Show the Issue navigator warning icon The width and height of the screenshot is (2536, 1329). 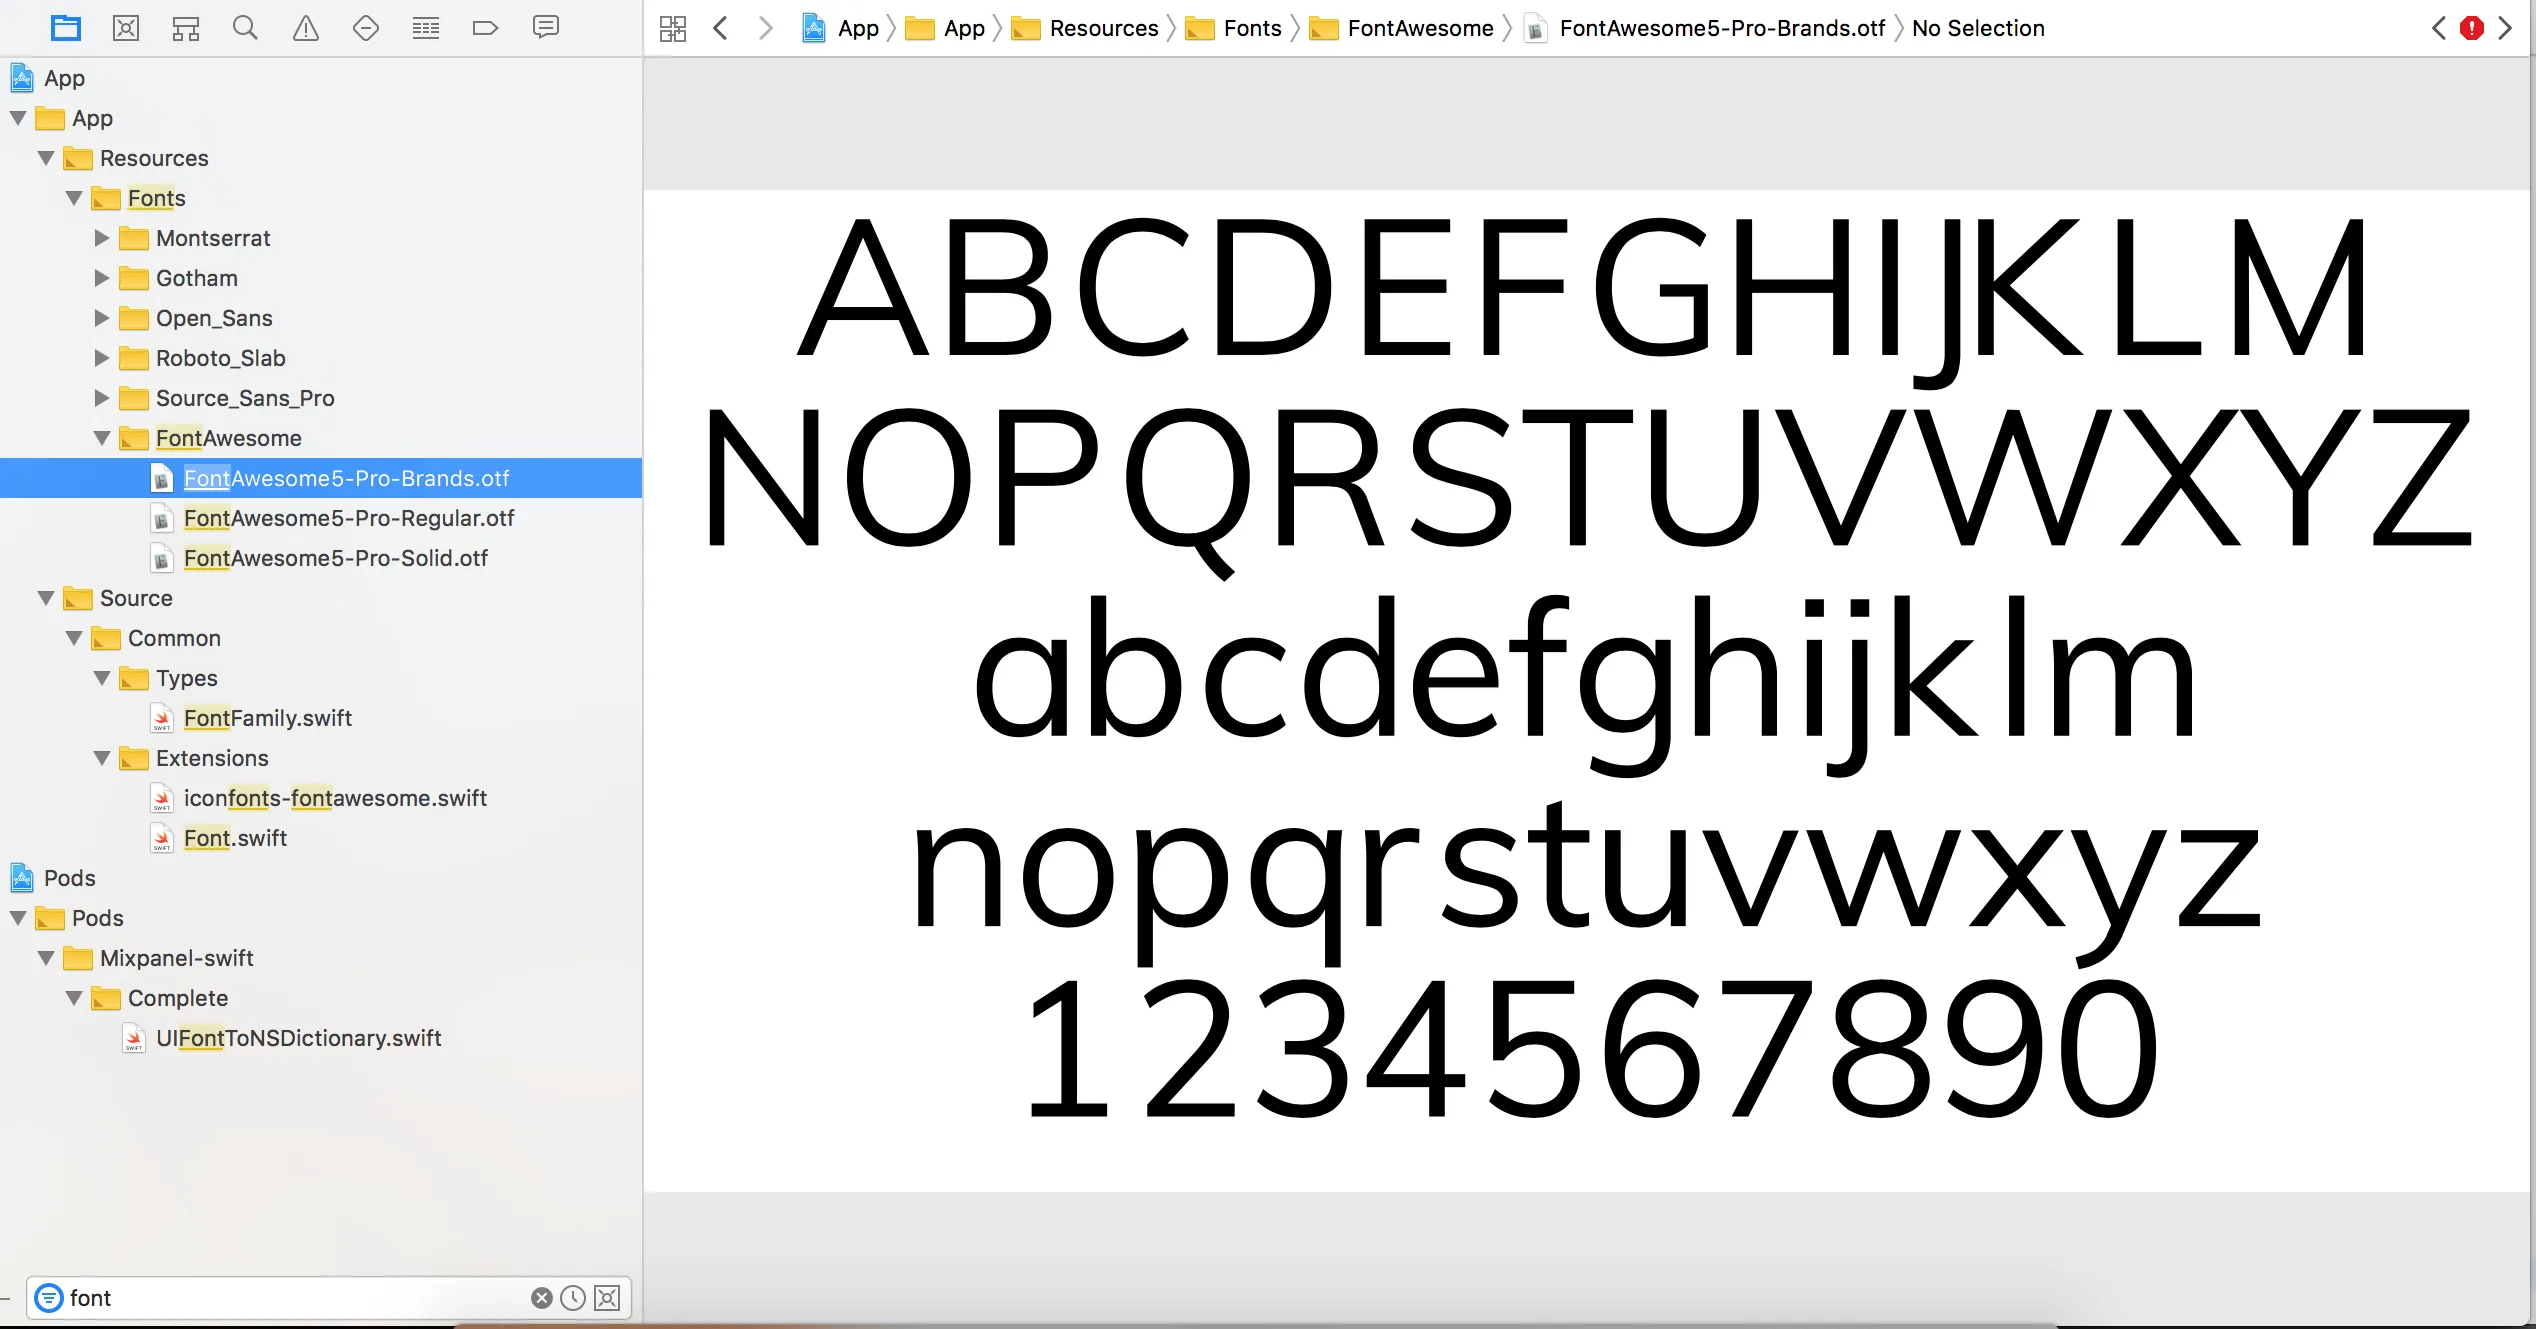pos(306,28)
